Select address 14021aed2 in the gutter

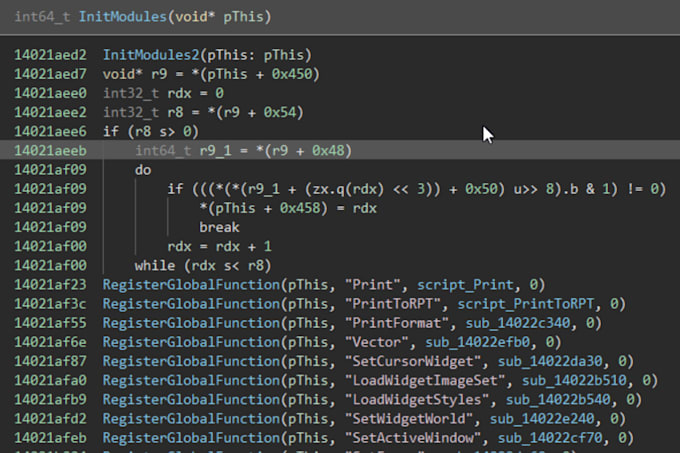coord(51,54)
